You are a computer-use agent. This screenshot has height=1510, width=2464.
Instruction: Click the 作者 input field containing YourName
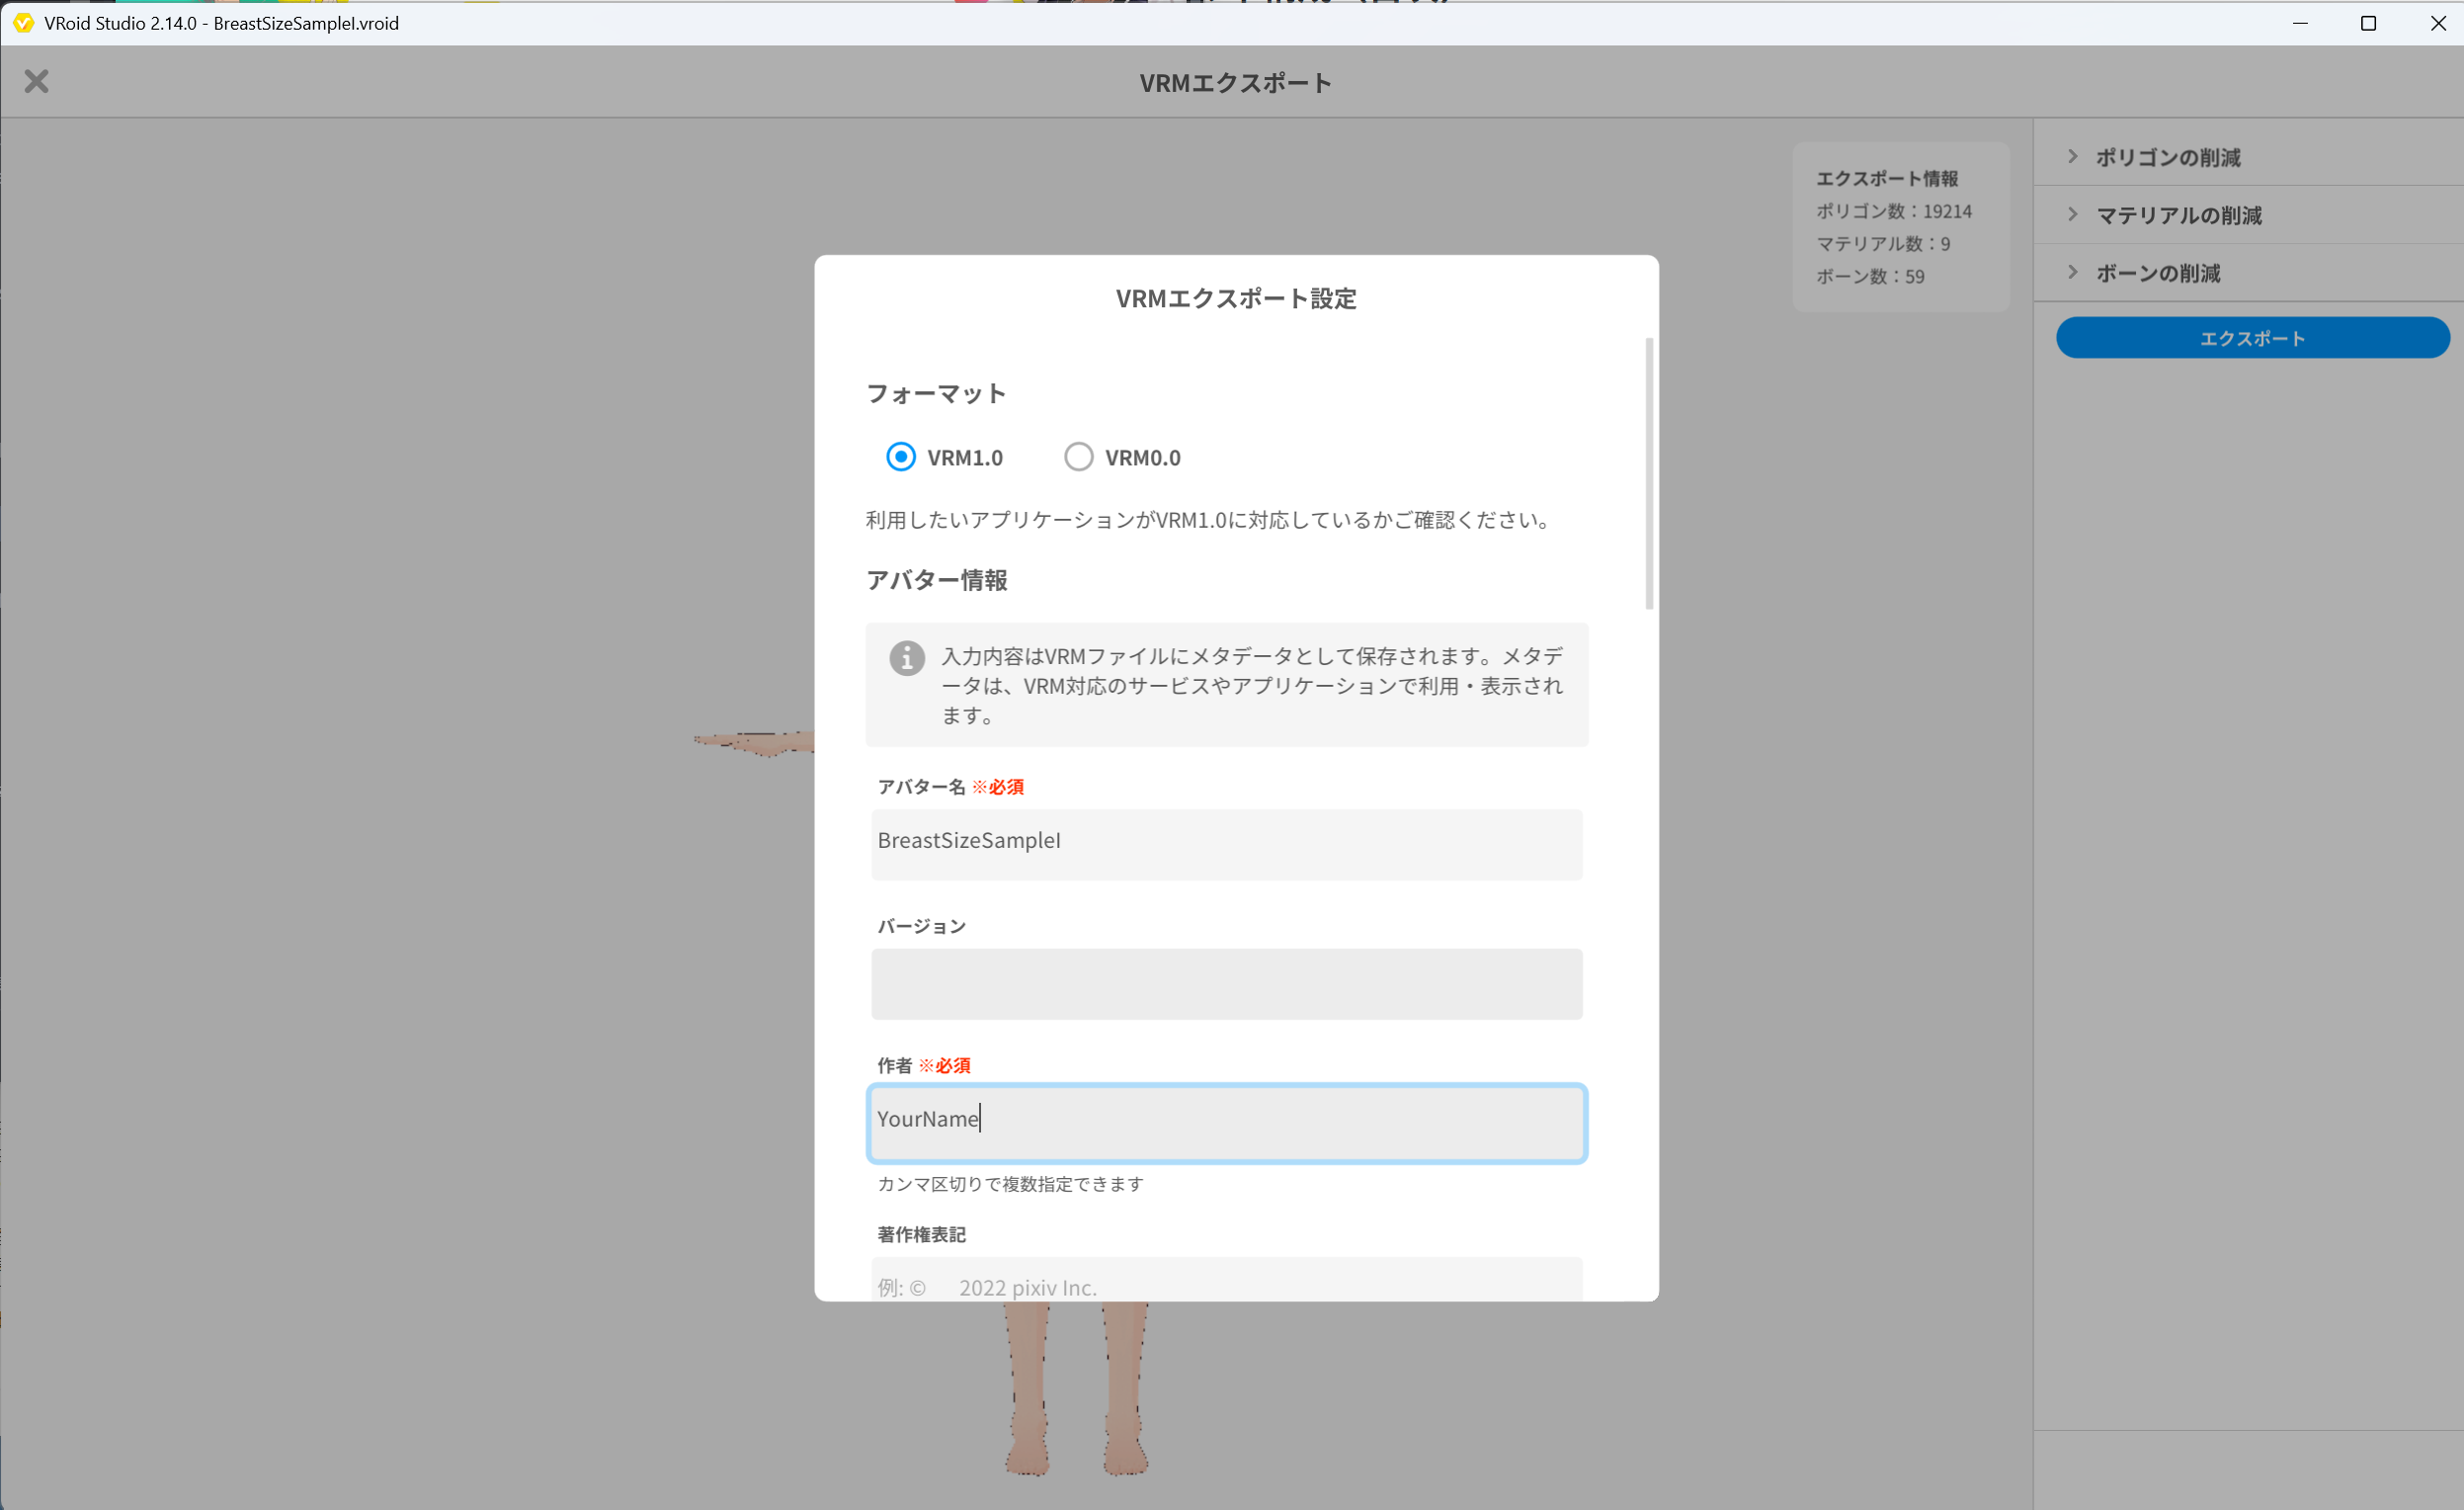(x=1226, y=1122)
